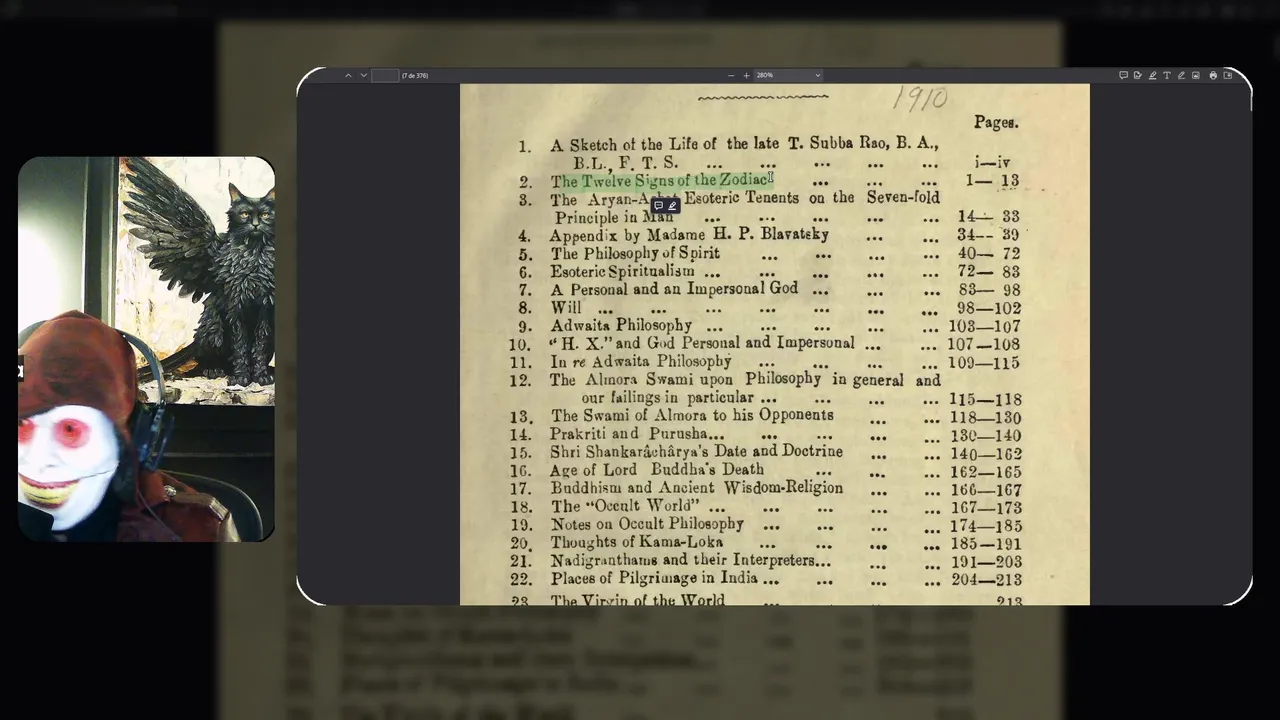Zoom in with the plus button

[x=746, y=75]
